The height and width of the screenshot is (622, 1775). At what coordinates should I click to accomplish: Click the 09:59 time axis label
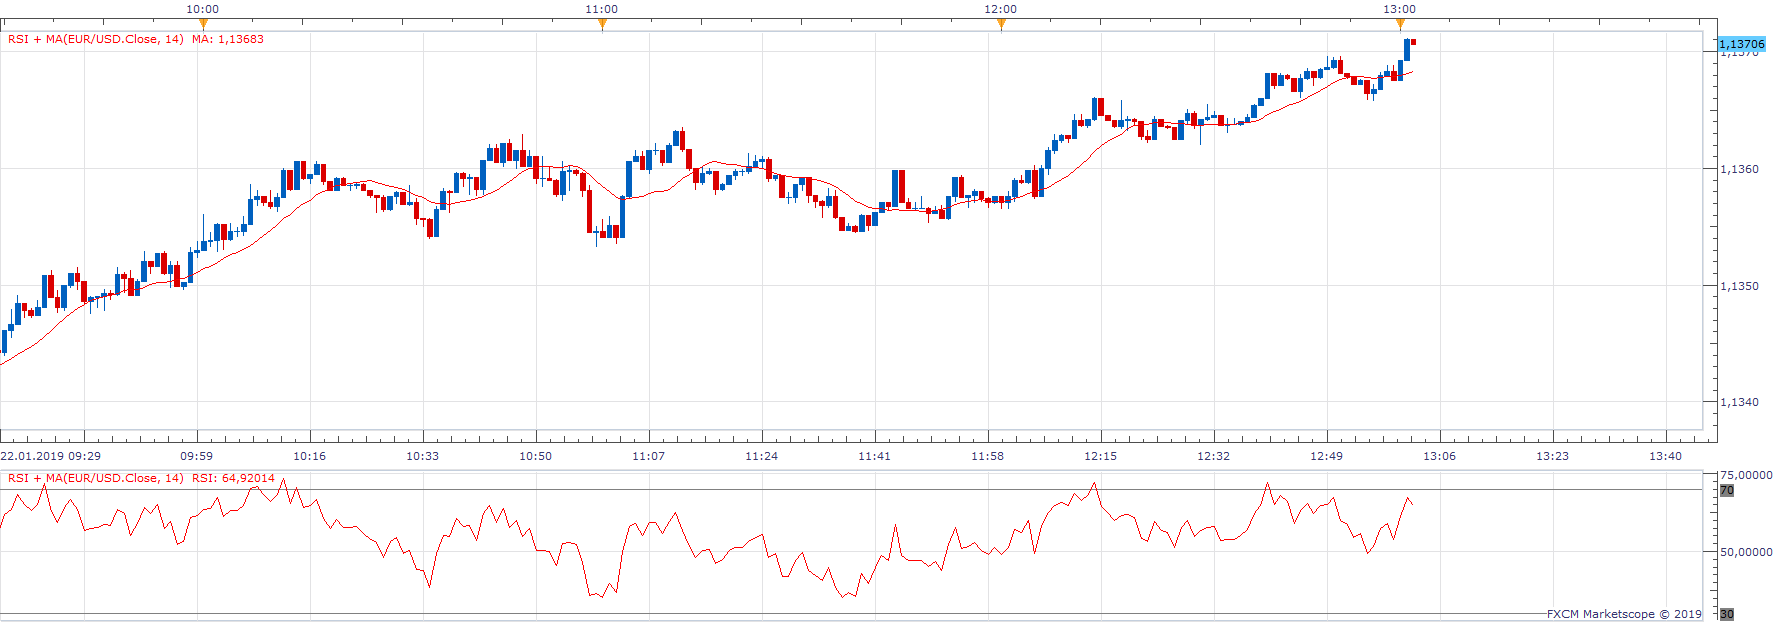tap(197, 456)
